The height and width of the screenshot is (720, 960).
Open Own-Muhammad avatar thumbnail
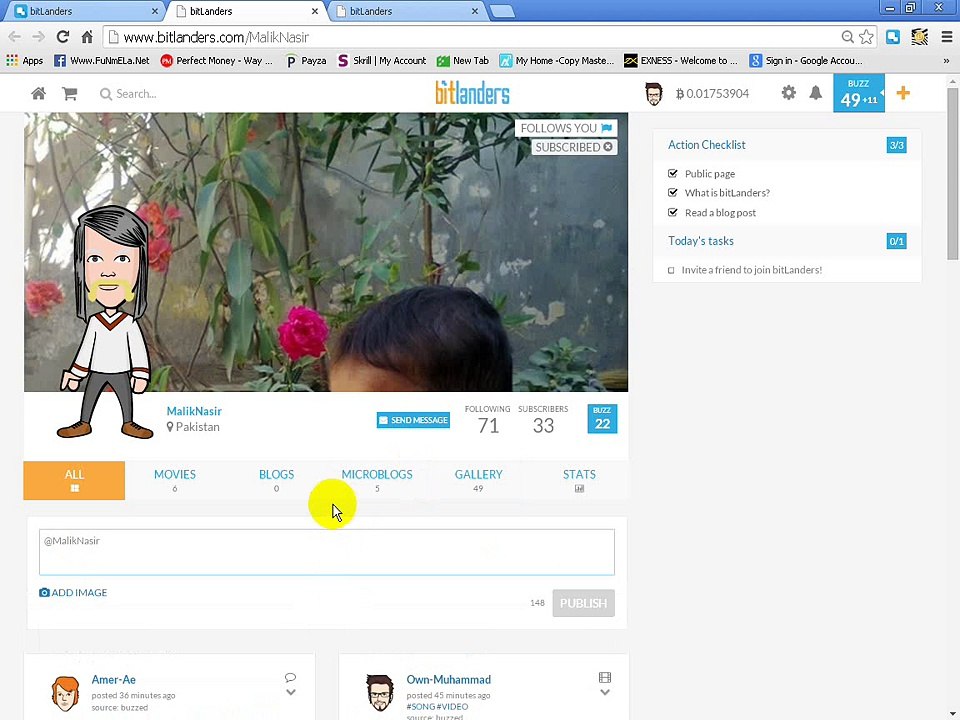click(x=380, y=692)
